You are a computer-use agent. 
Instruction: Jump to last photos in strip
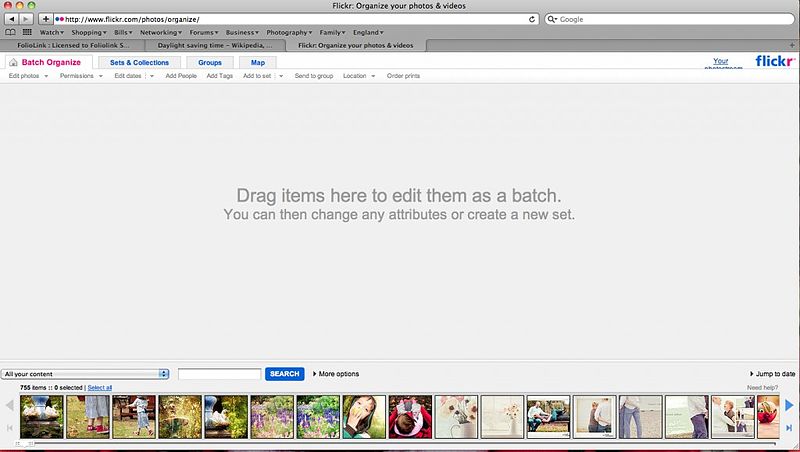(789, 428)
